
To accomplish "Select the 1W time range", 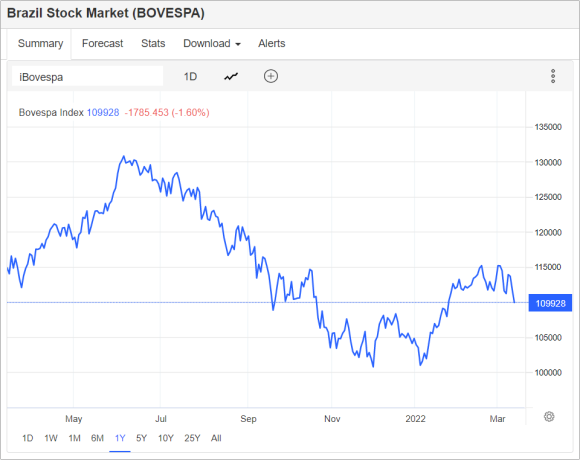I will pyautogui.click(x=51, y=438).
